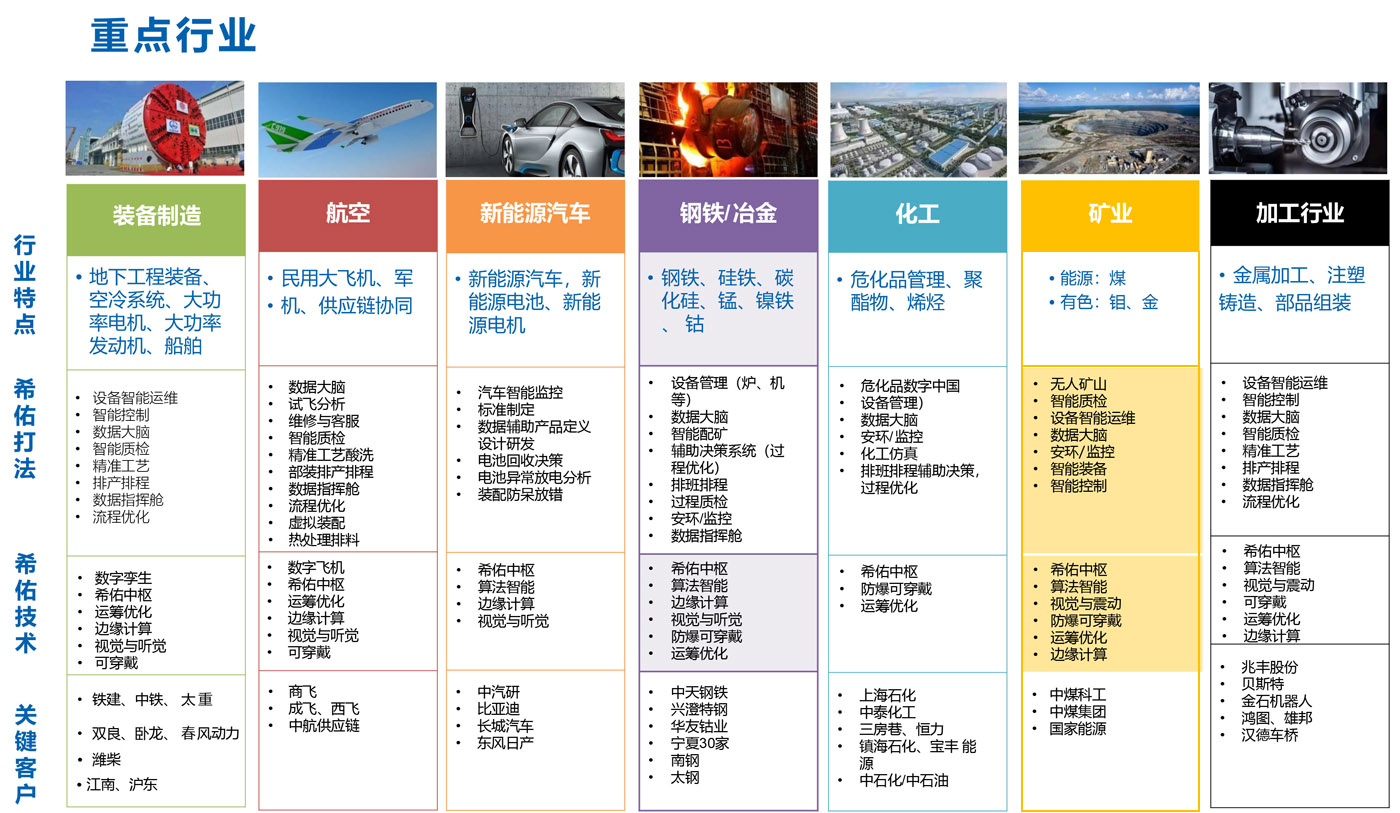The image size is (1400, 813).
Task: Click the passenger airplane photo
Action: (348, 129)
